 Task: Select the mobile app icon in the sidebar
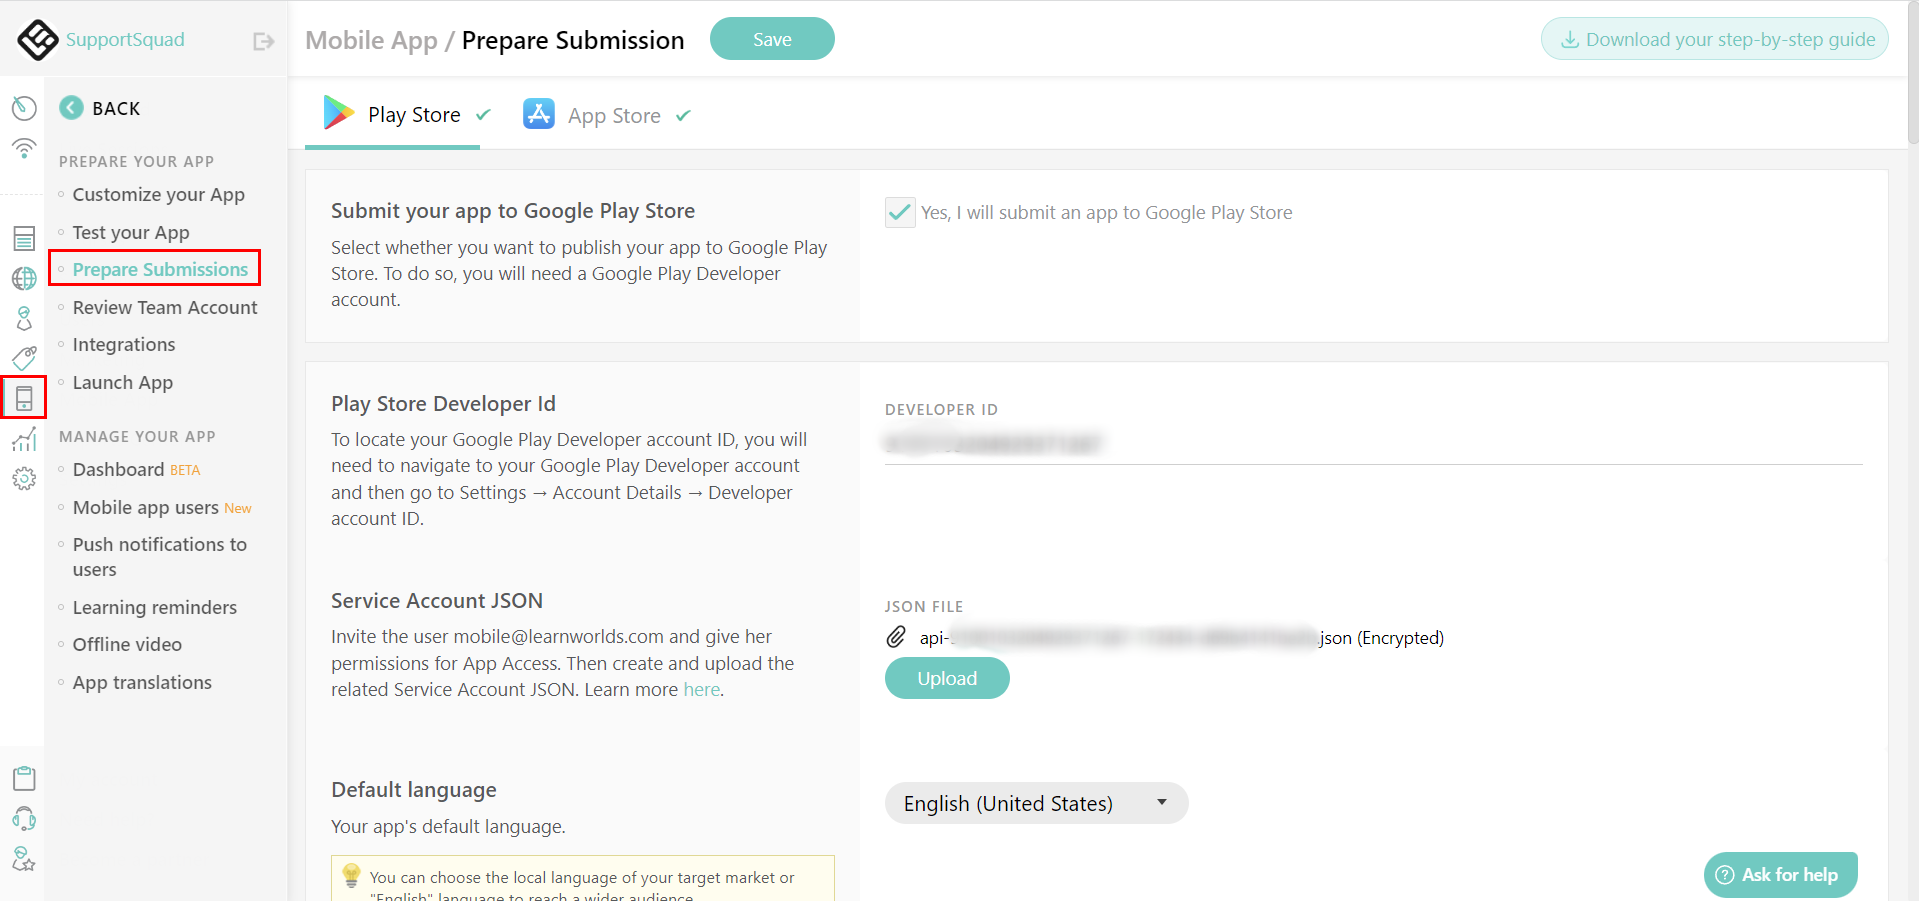23,397
